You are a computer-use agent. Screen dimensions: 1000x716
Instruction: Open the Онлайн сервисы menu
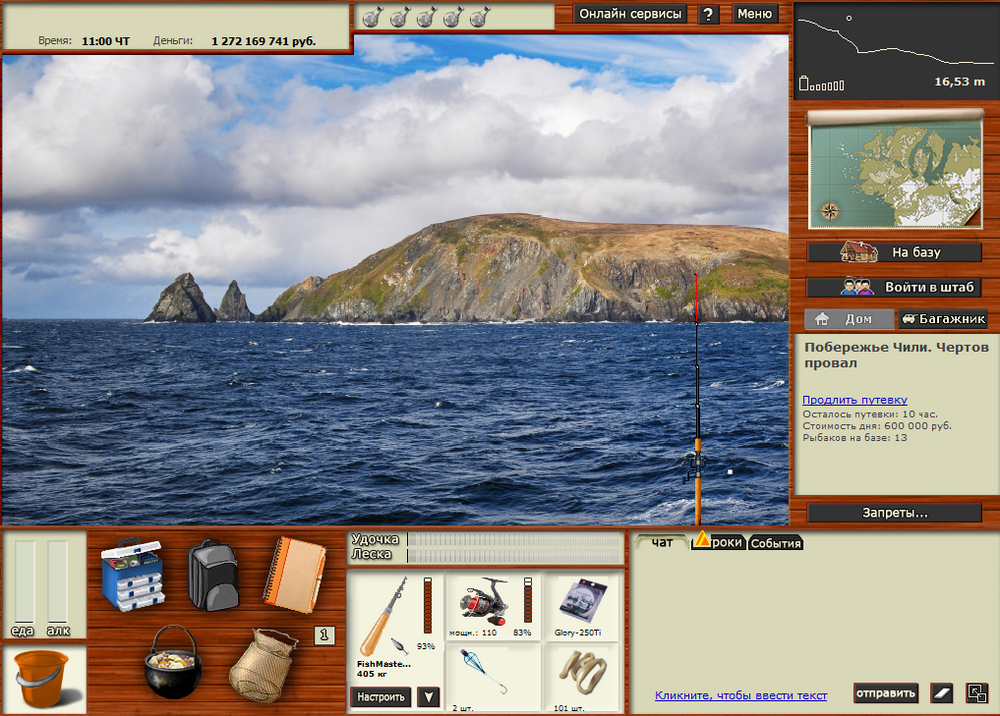(630, 14)
